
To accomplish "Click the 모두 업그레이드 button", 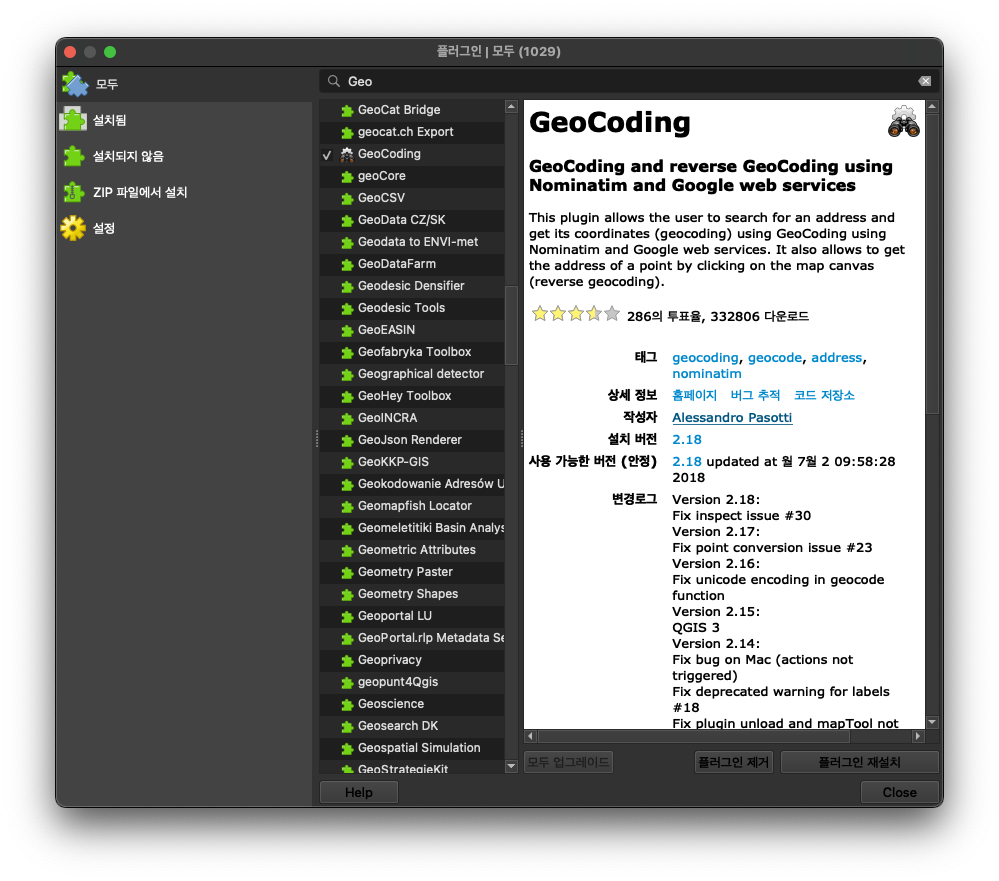I will 568,763.
